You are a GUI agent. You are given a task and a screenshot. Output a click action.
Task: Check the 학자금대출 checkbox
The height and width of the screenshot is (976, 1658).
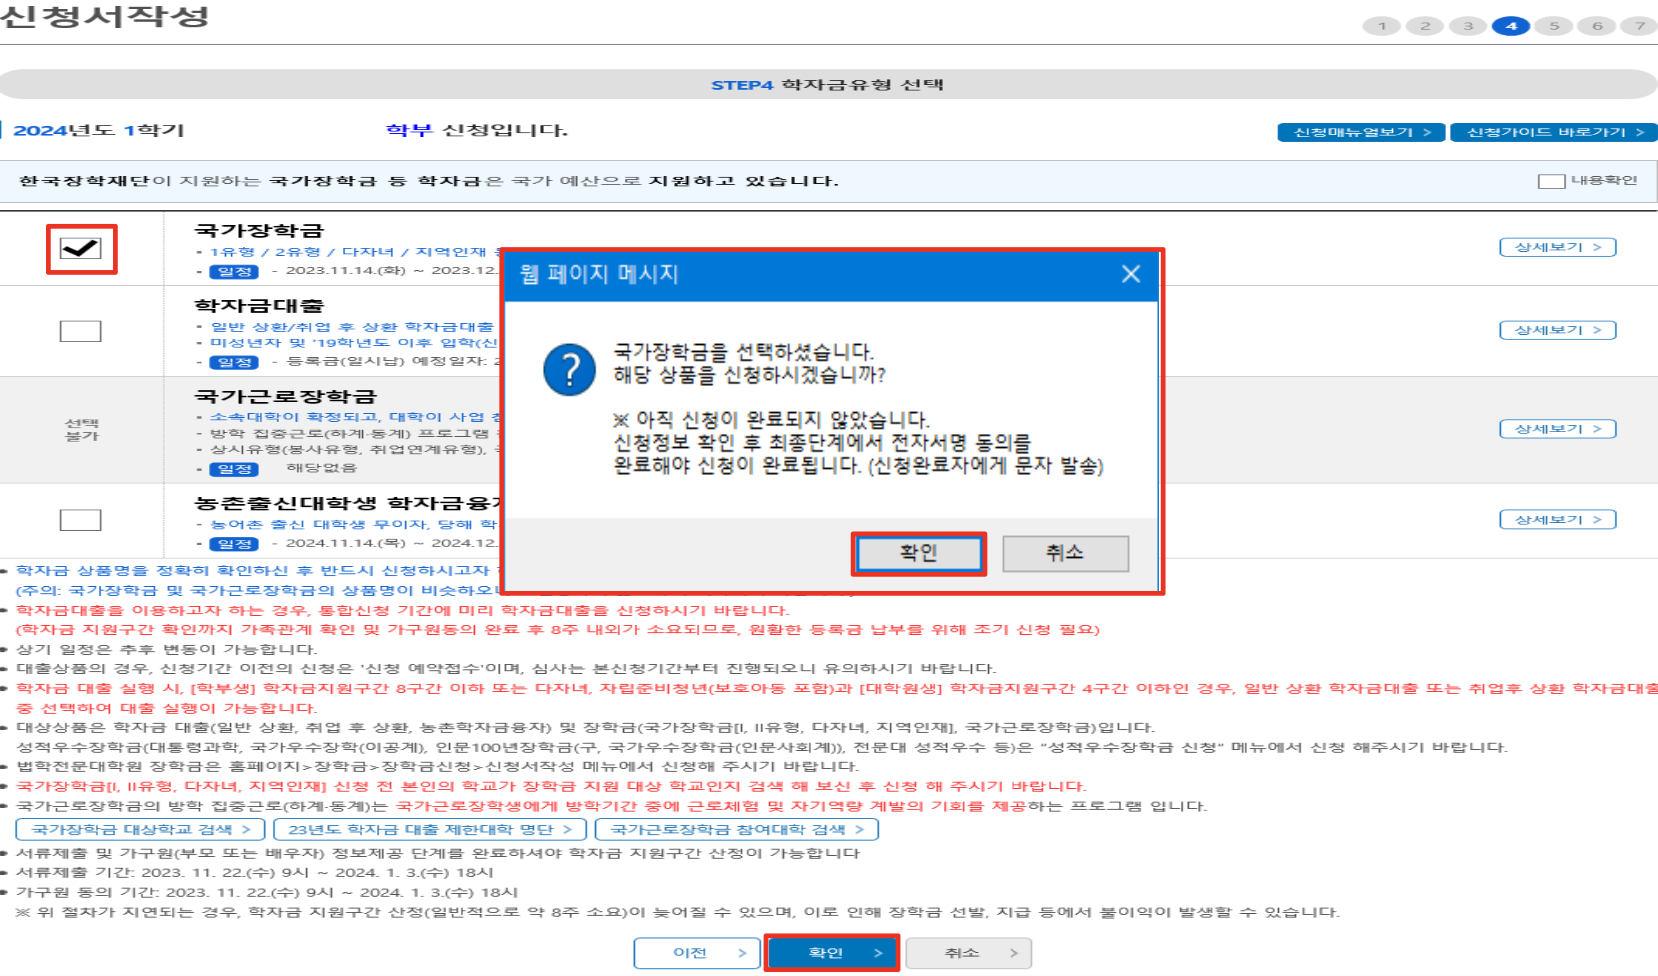click(x=81, y=331)
